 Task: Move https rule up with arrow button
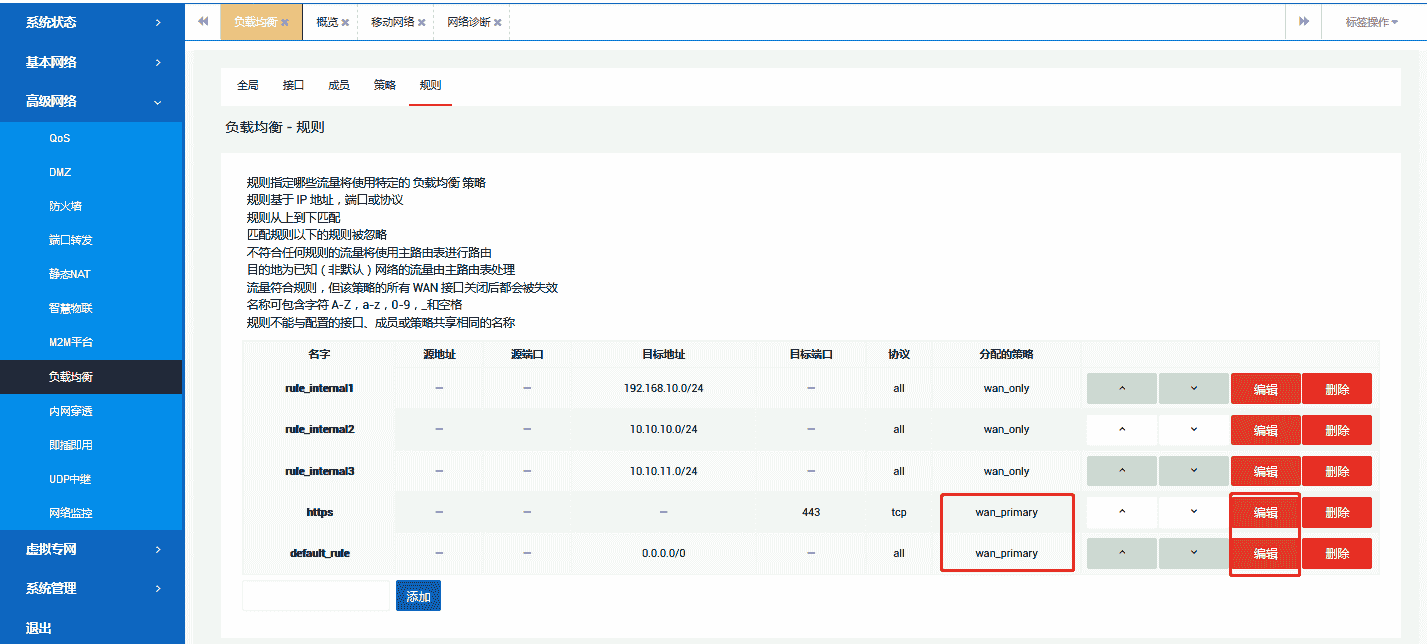[1121, 512]
